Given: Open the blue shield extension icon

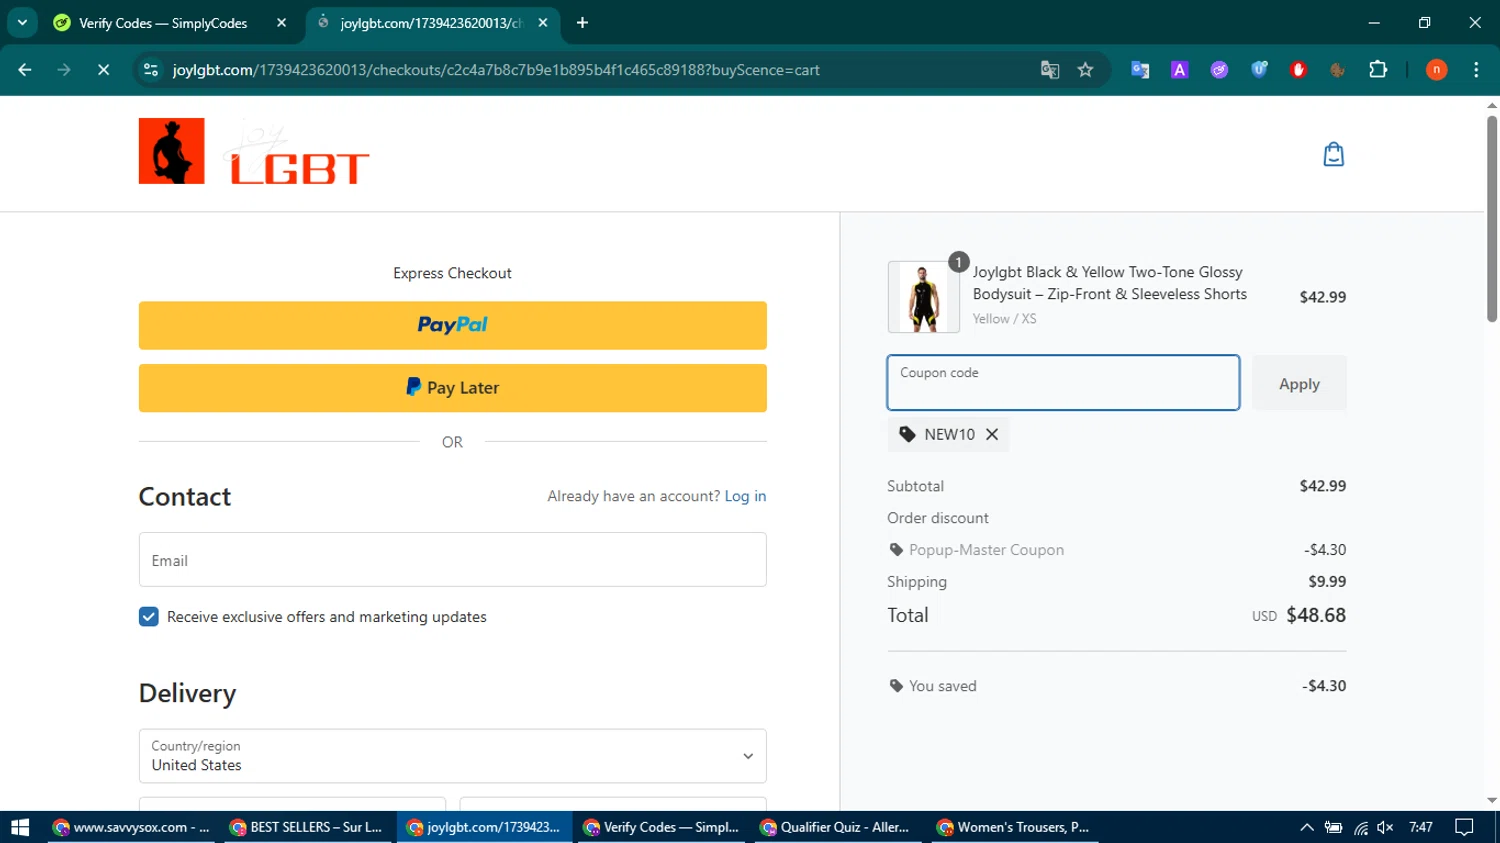Looking at the screenshot, I should (1259, 70).
